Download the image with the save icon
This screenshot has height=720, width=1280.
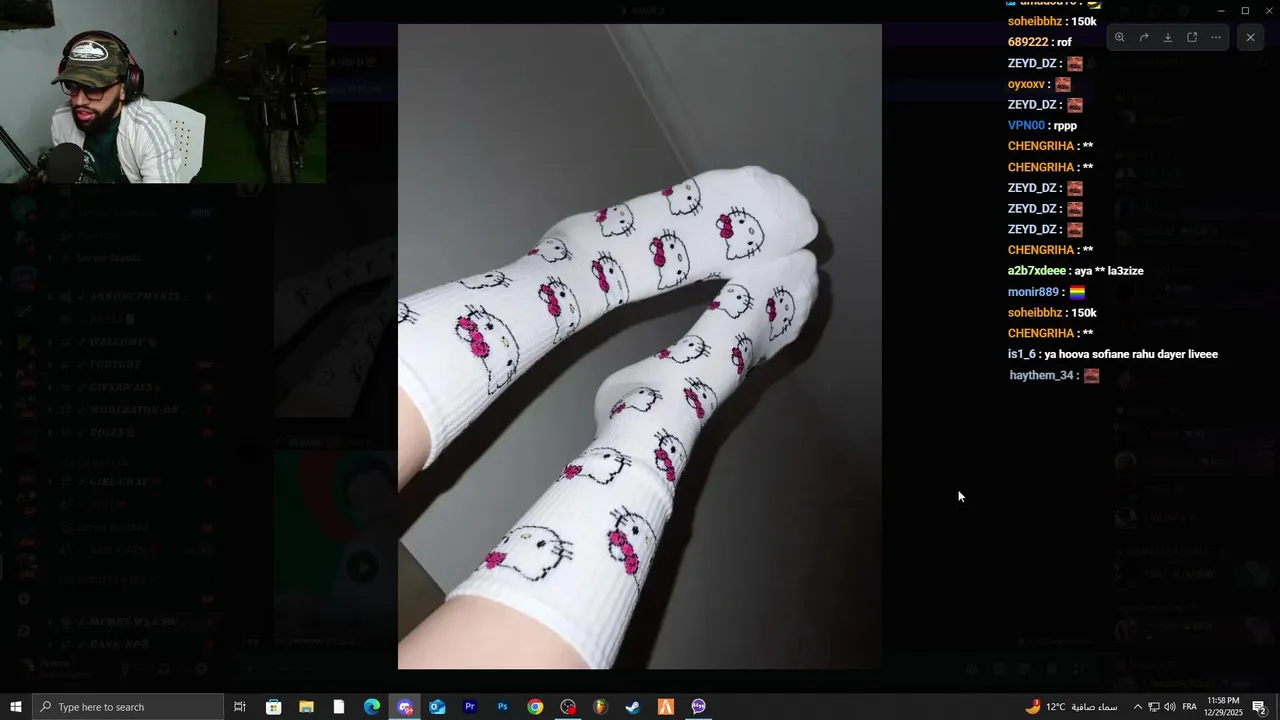tap(1168, 37)
